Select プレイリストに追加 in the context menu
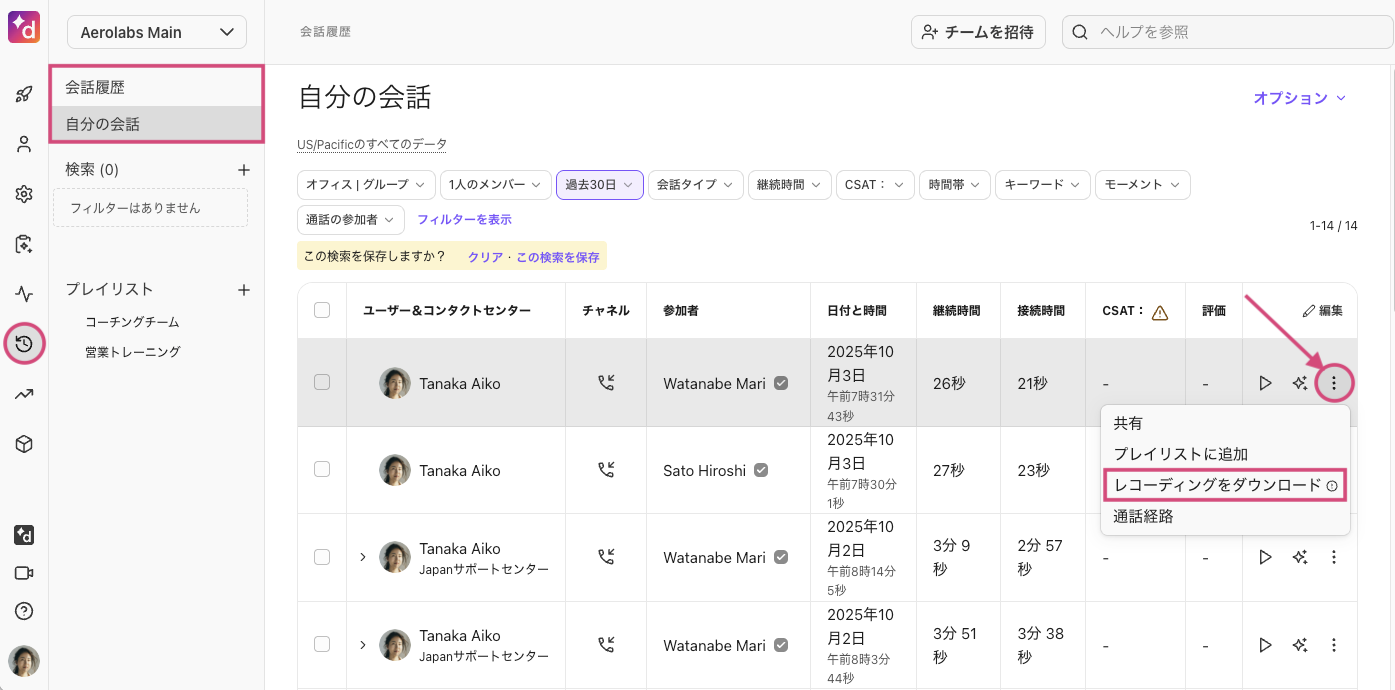The height and width of the screenshot is (690, 1395). pos(1180,454)
